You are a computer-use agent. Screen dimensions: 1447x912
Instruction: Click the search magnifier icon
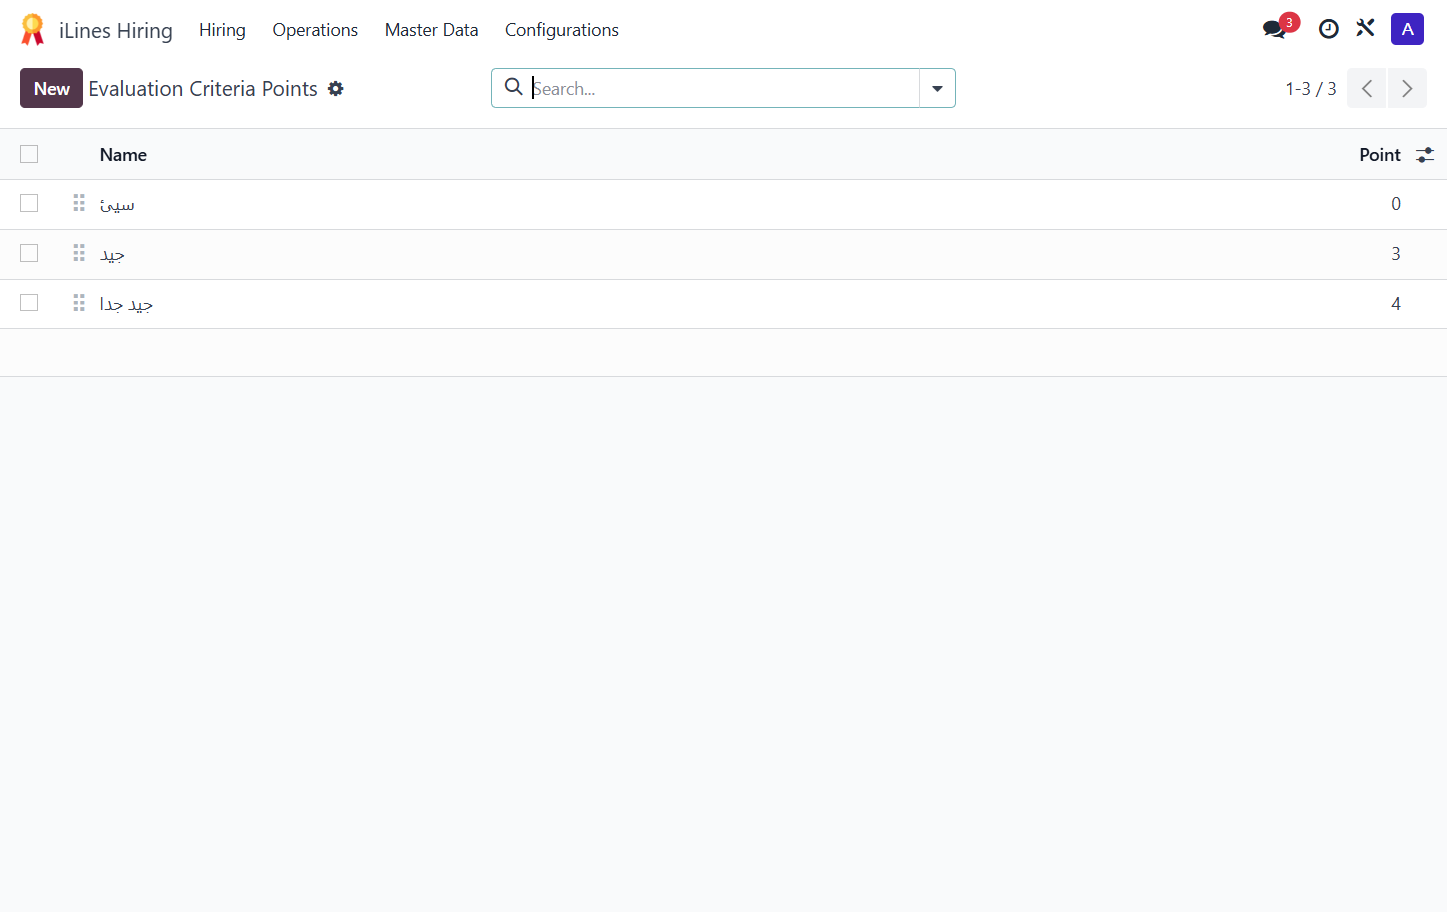click(514, 87)
